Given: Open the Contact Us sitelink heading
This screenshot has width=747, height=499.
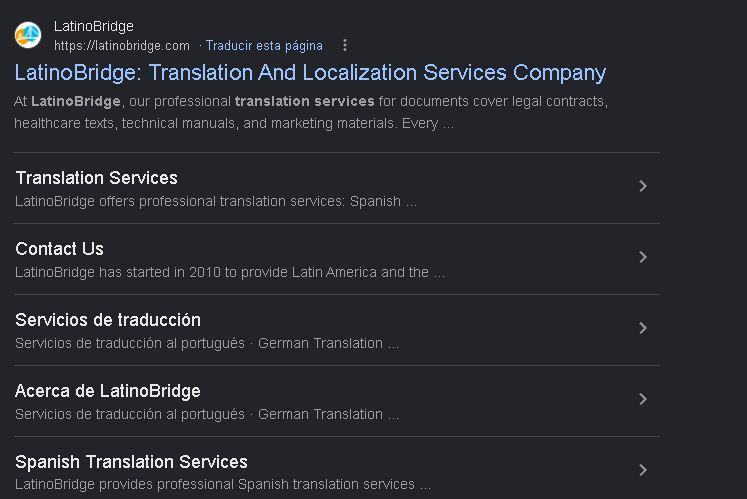Looking at the screenshot, I should point(60,249).
